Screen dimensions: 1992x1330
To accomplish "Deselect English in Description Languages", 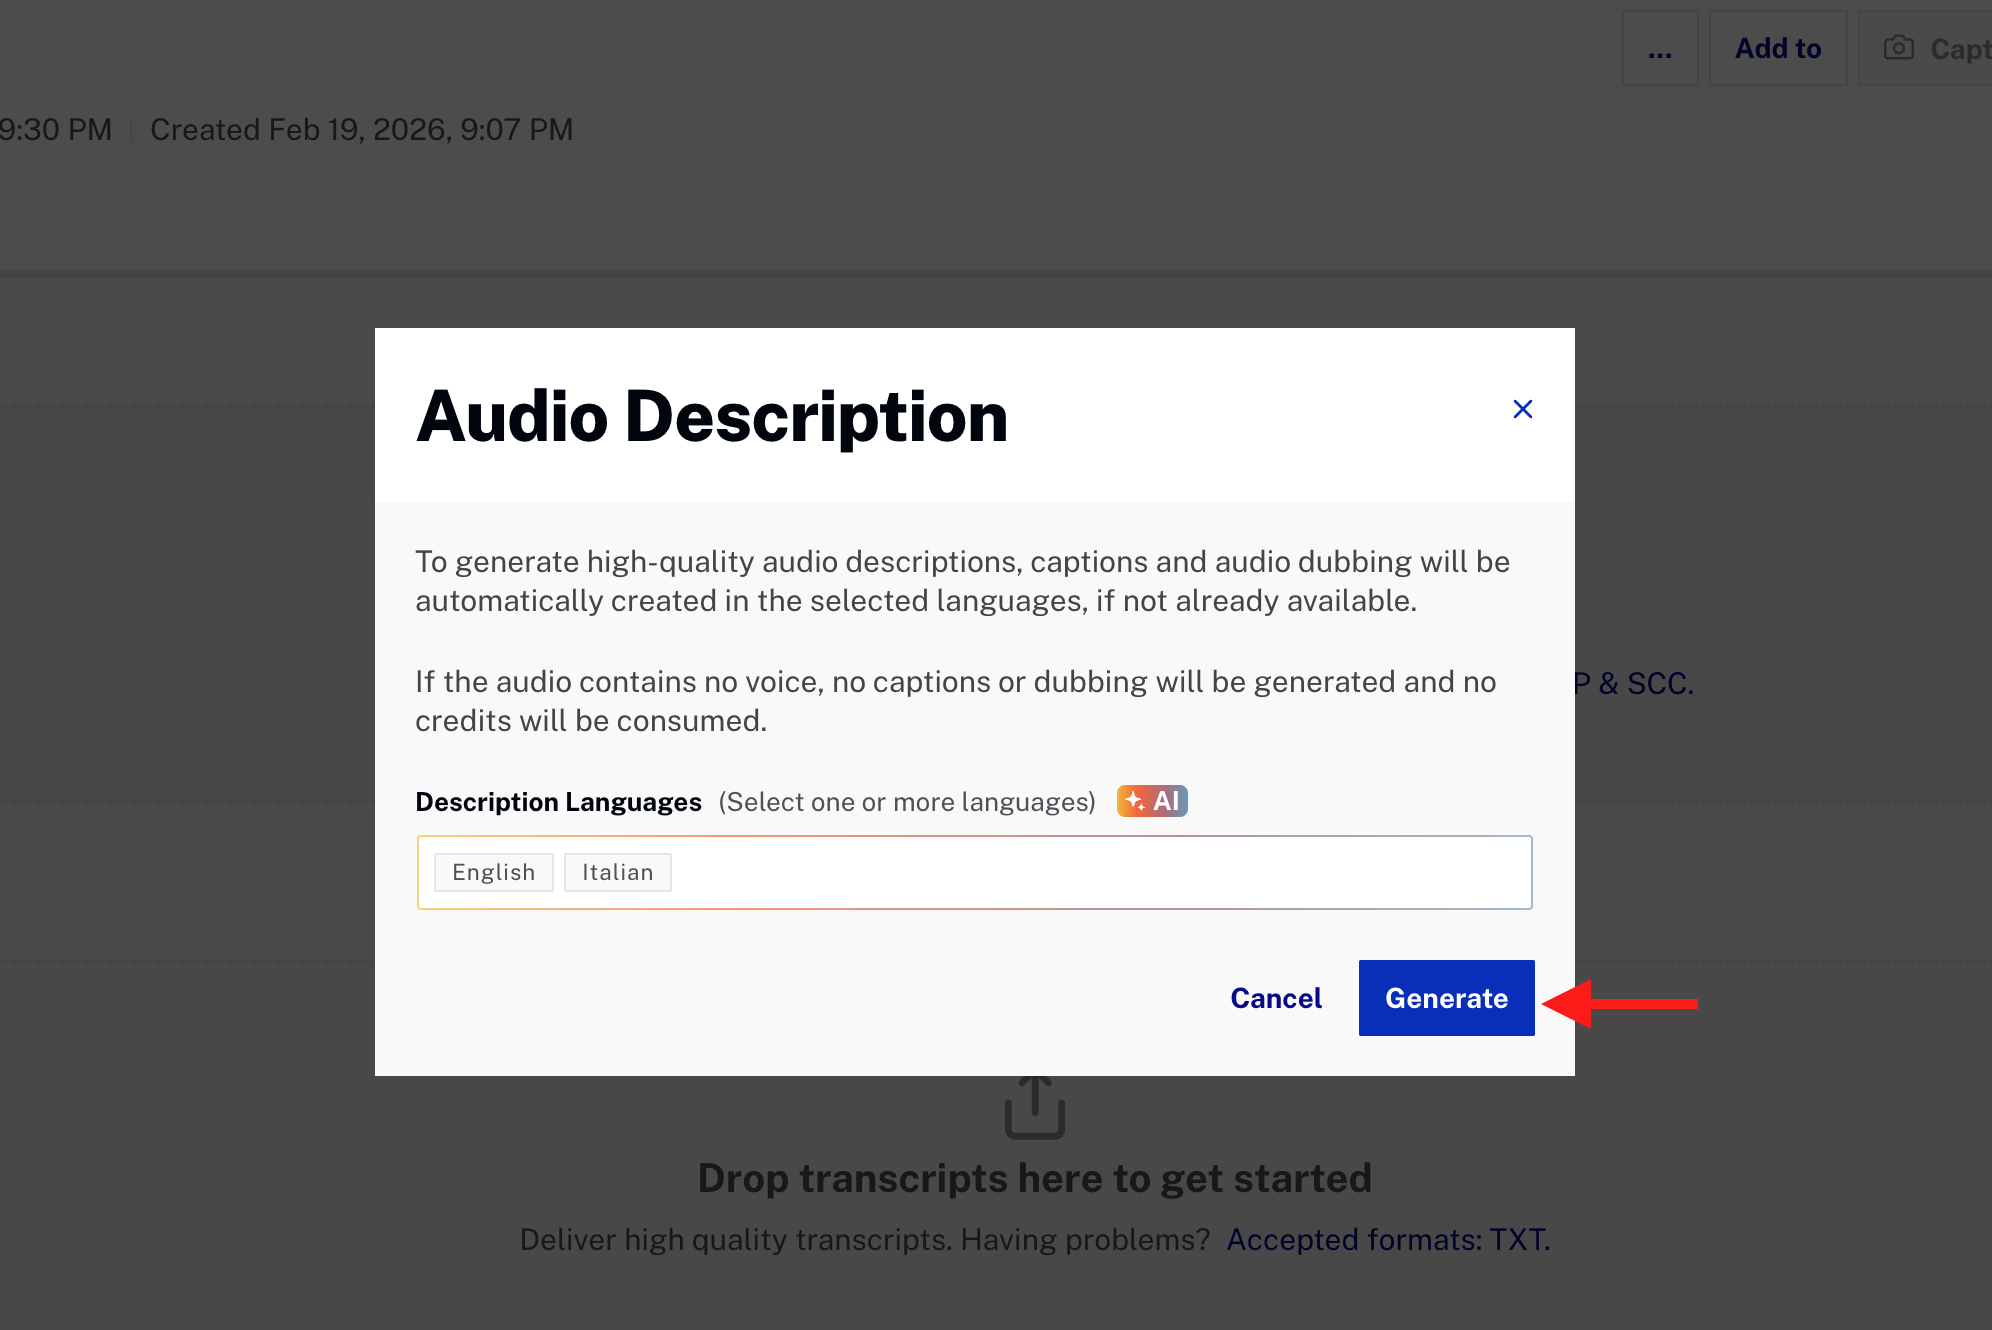I will pos(493,871).
